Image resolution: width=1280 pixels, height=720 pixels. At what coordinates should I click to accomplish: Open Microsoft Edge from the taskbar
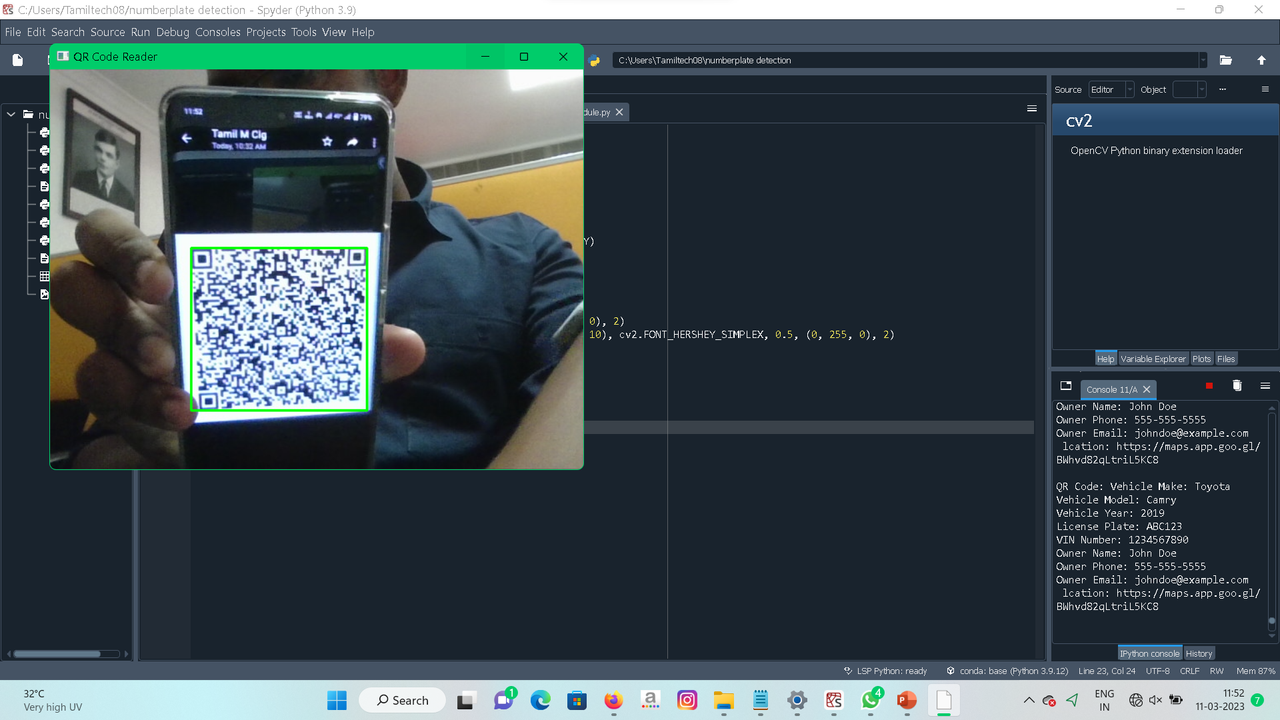pos(540,700)
